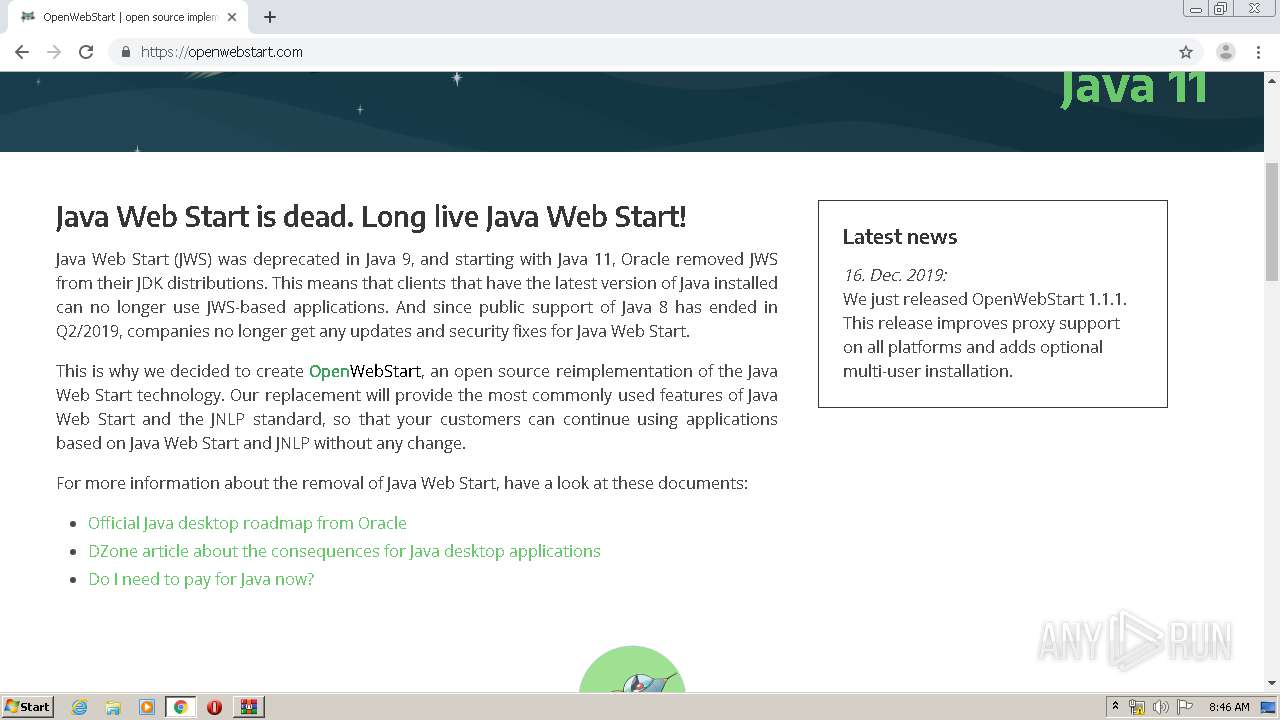Image resolution: width=1280 pixels, height=720 pixels.
Task: Open Chrome three-dot menu
Action: click(x=1258, y=52)
